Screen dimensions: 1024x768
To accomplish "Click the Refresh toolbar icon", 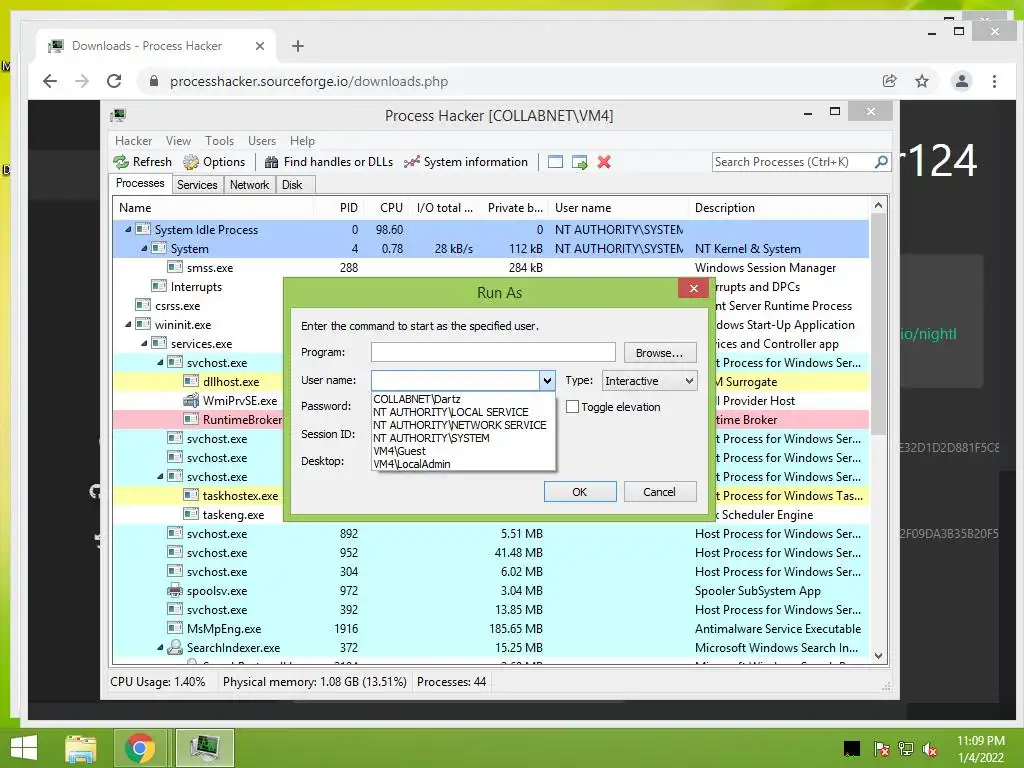I will [121, 162].
